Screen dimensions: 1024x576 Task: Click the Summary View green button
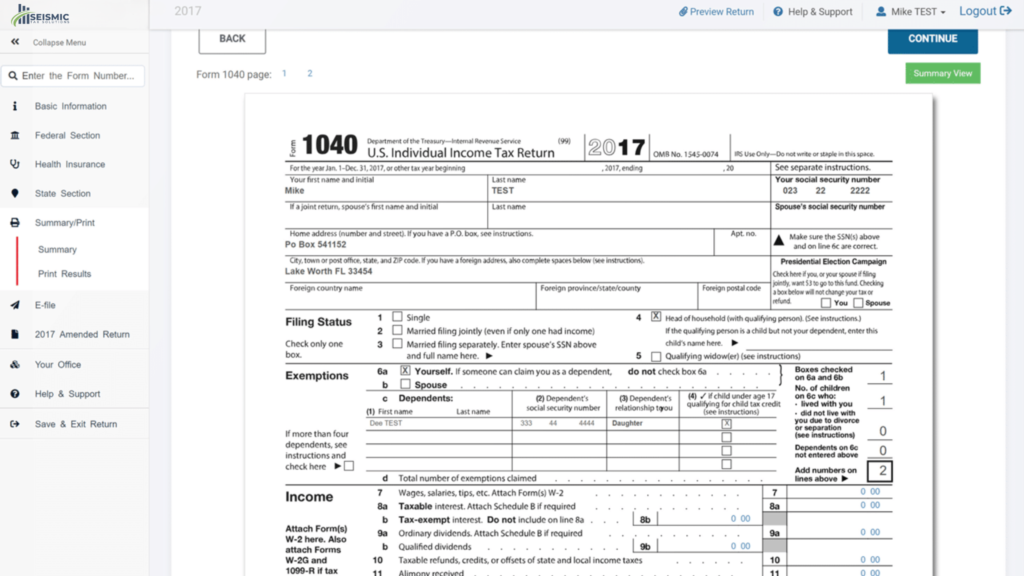coord(942,73)
